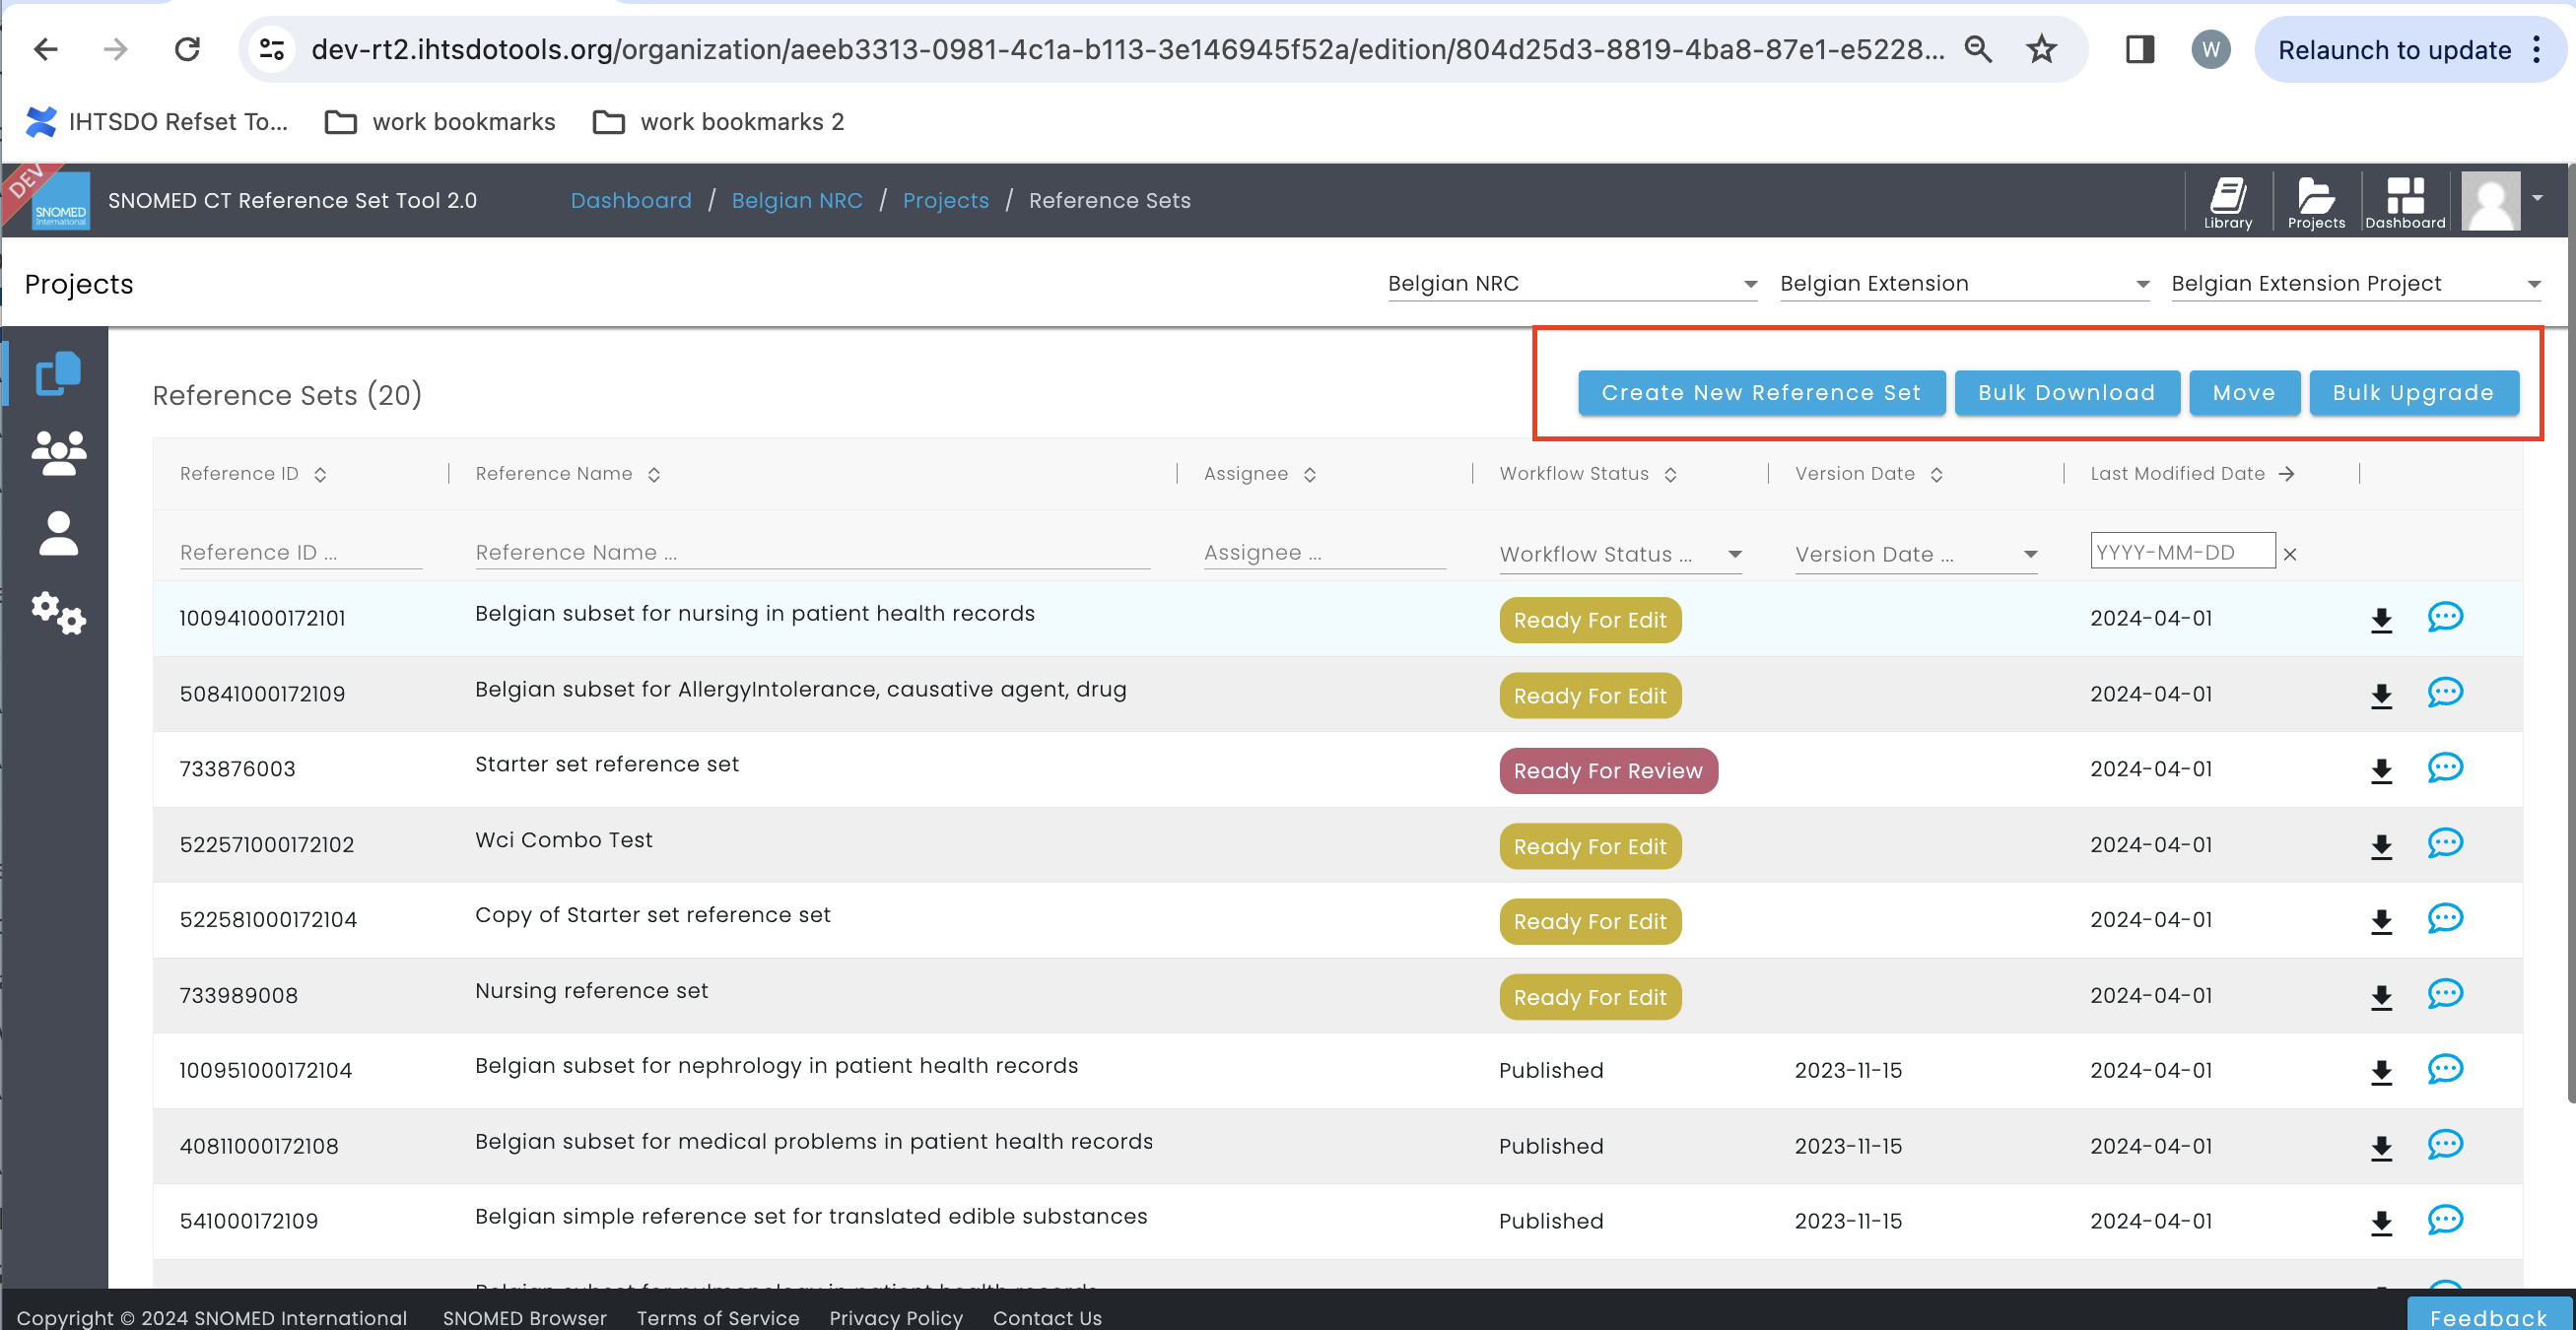Open comments for Copy of Starter set
The image size is (2576, 1330).
tap(2444, 918)
